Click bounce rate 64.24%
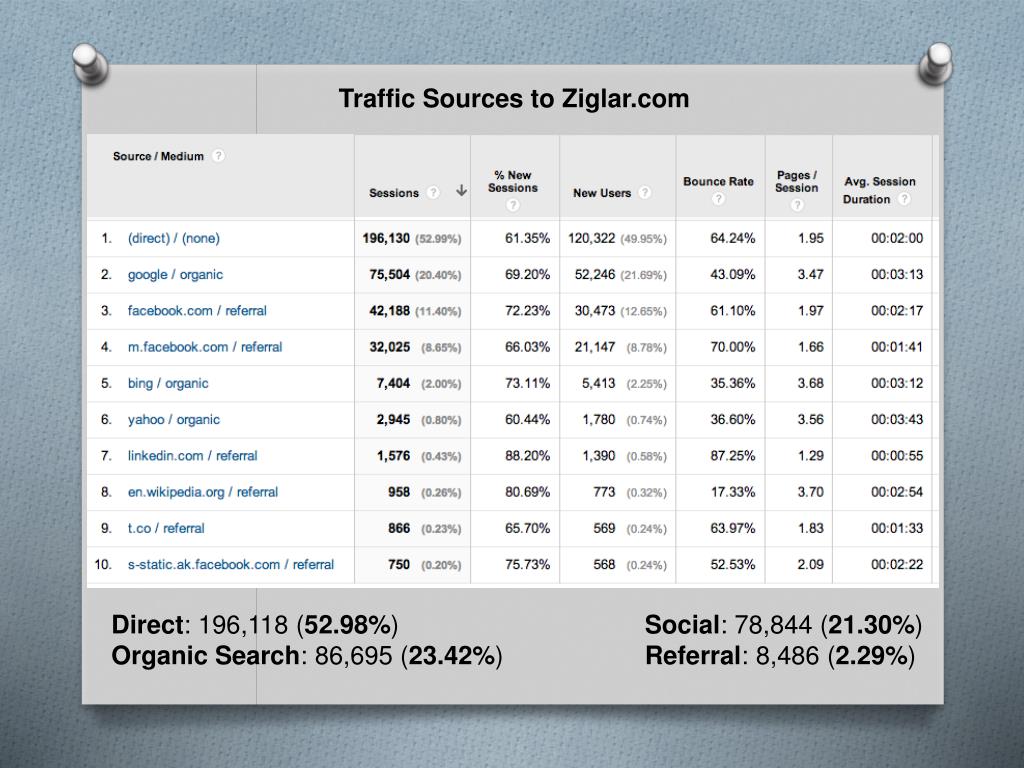1024x768 pixels. coord(733,238)
